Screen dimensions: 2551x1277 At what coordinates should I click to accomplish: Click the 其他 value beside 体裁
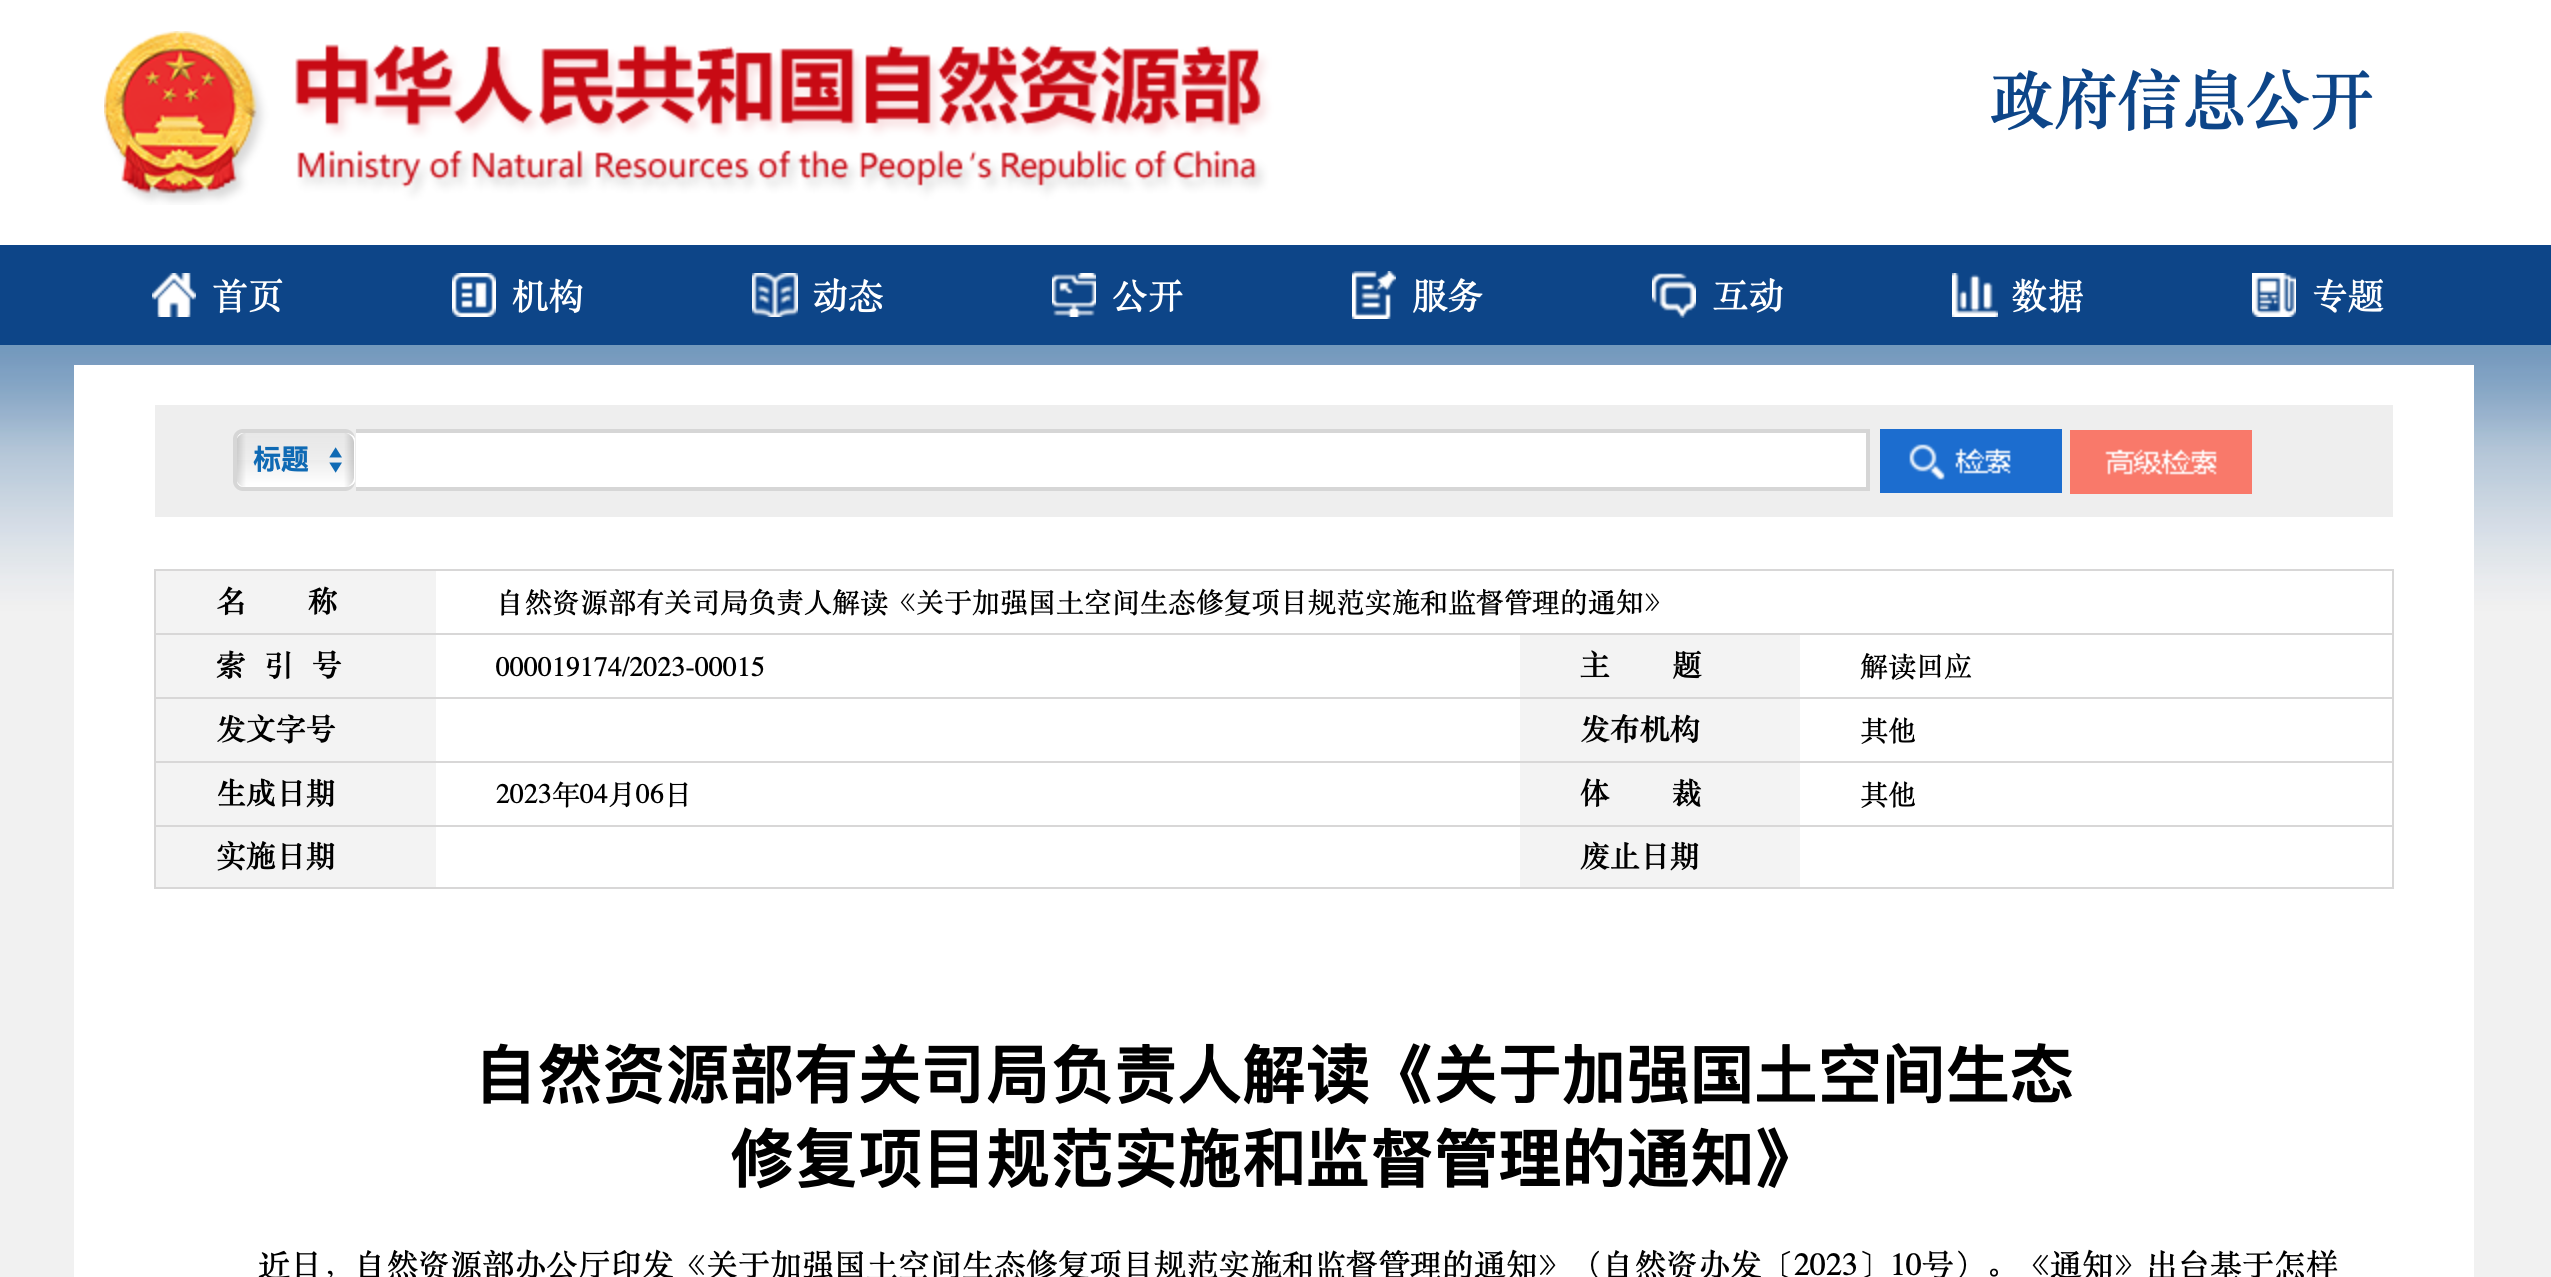pyautogui.click(x=1887, y=794)
